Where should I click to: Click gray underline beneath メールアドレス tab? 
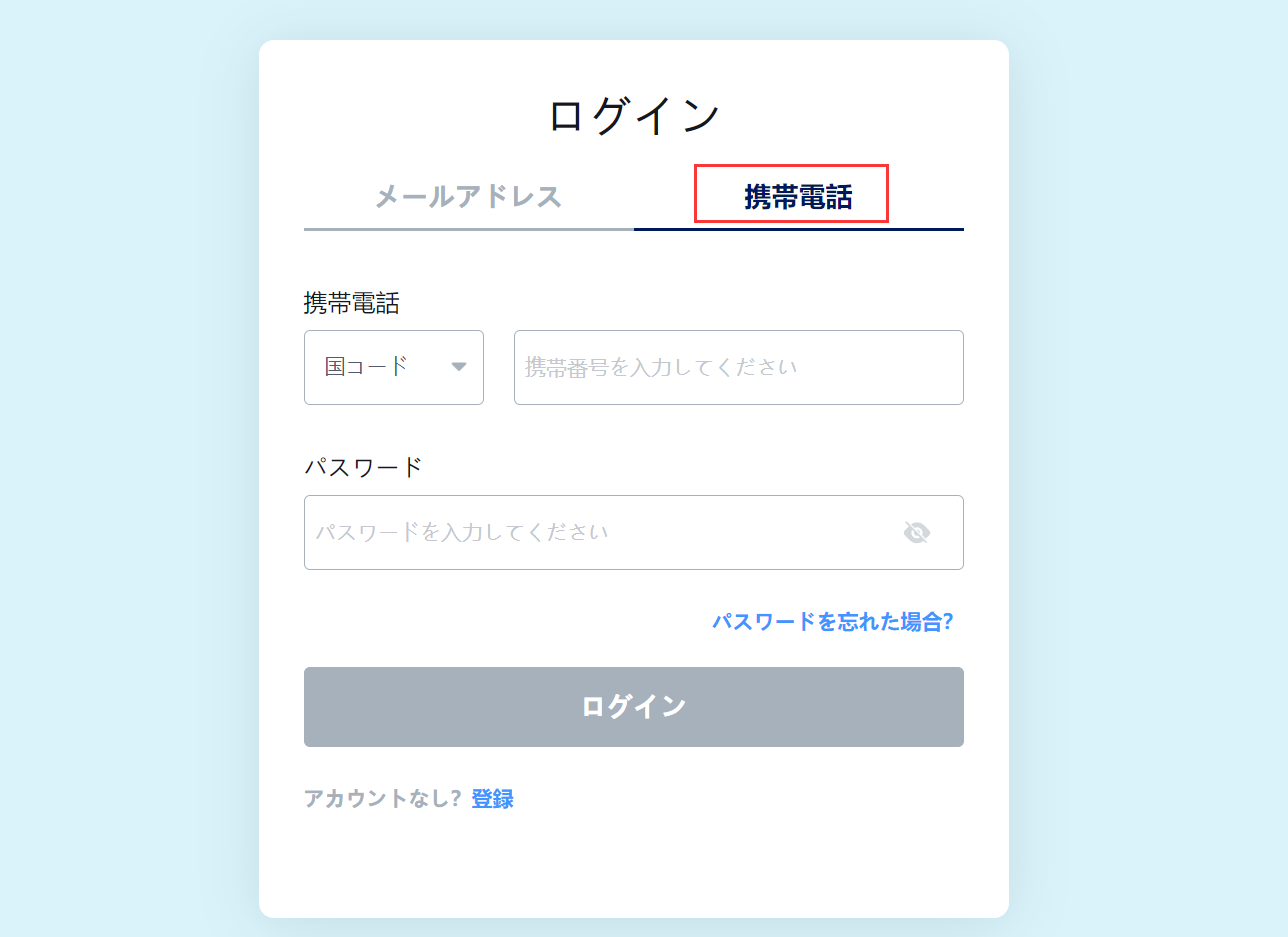468,229
